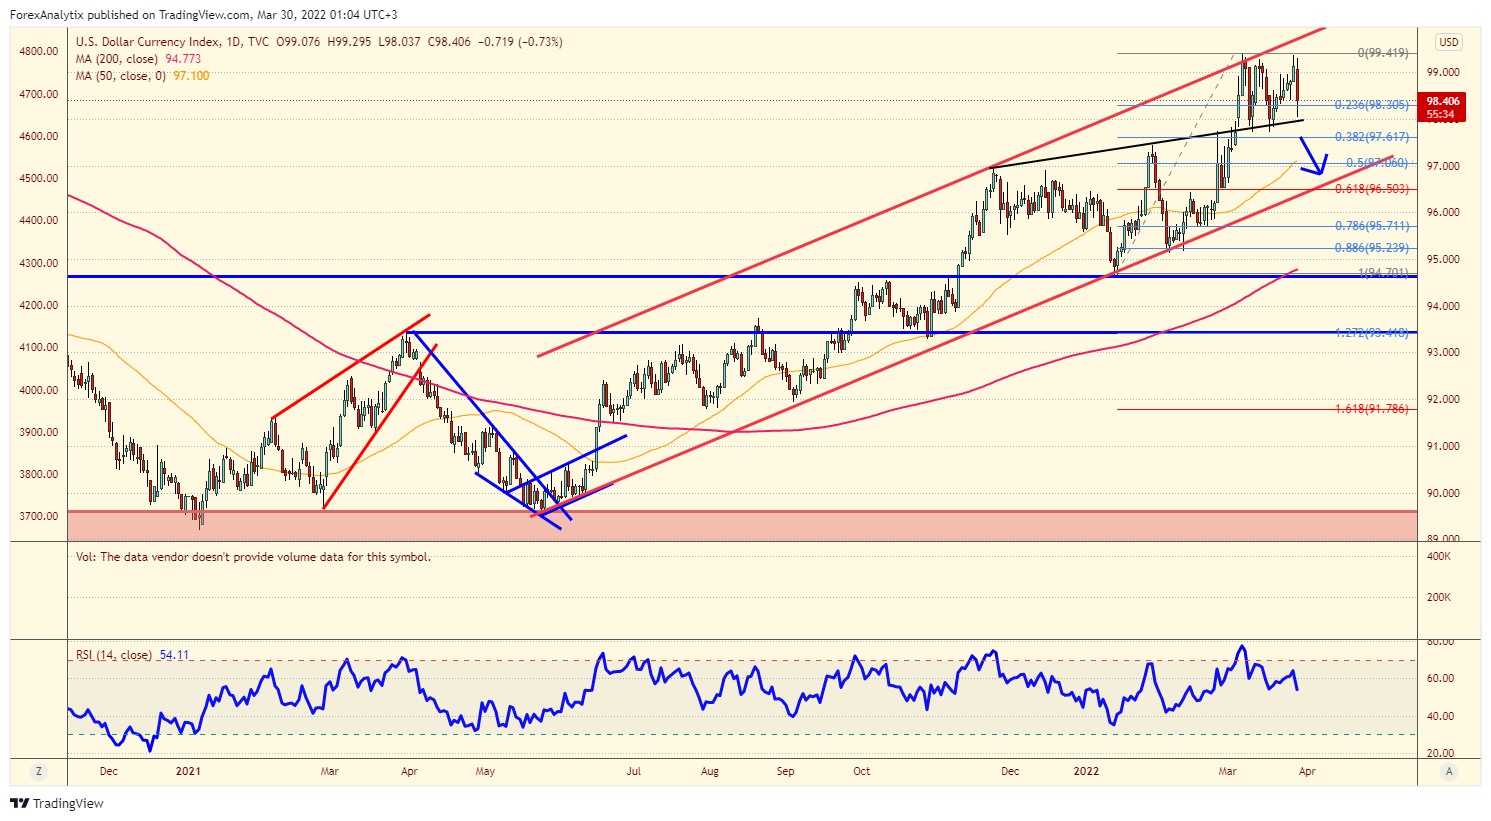Click the MA 50 value 97.100
1491x821 pixels.
point(192,75)
